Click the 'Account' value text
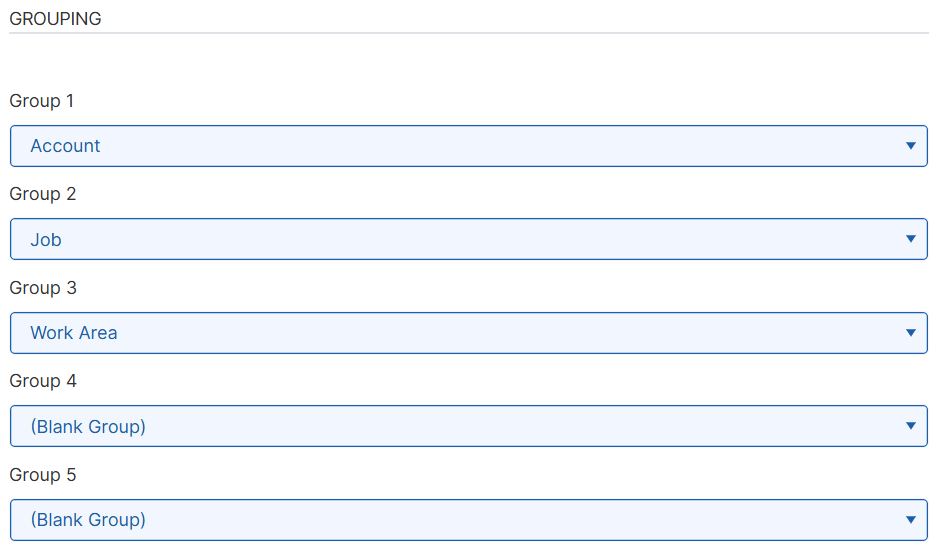The width and height of the screenshot is (936, 555). pyautogui.click(x=65, y=146)
